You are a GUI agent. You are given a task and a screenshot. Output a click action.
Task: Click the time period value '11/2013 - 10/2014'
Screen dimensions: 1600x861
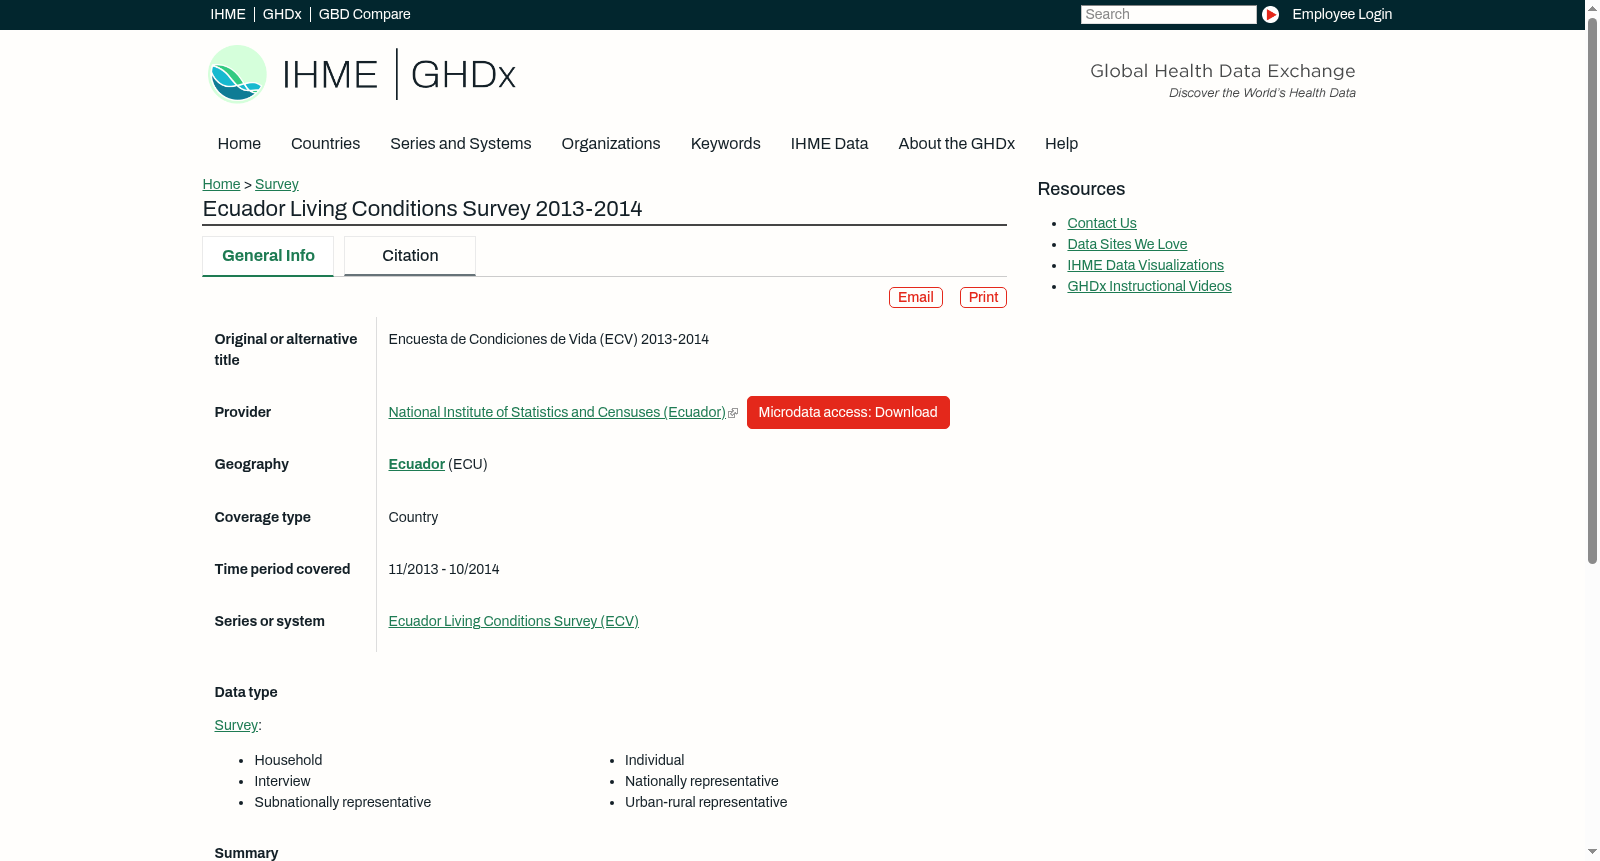(x=444, y=570)
